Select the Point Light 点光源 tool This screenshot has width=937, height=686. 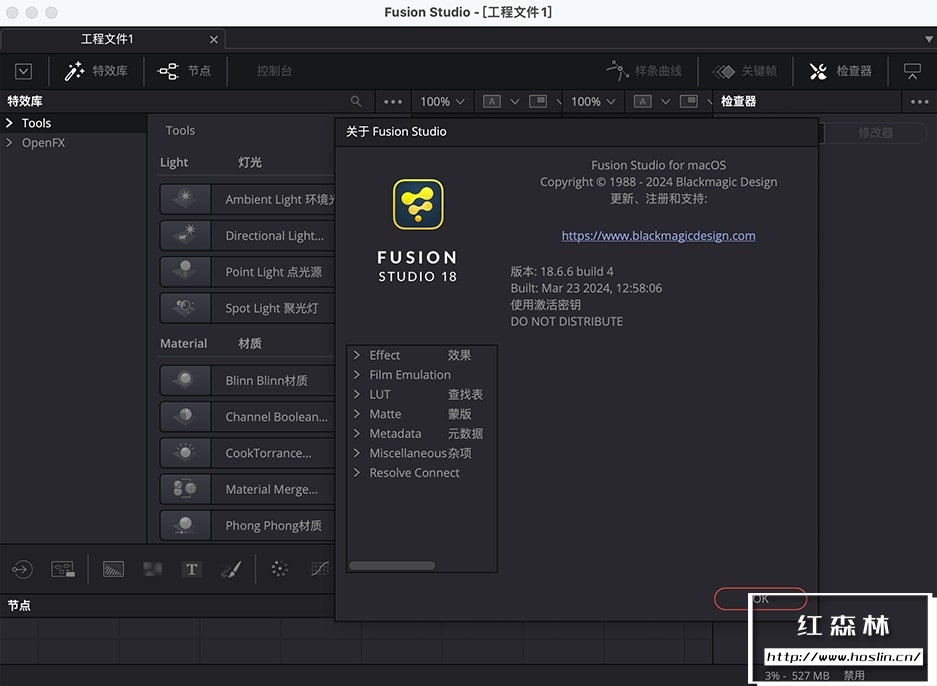coord(247,272)
